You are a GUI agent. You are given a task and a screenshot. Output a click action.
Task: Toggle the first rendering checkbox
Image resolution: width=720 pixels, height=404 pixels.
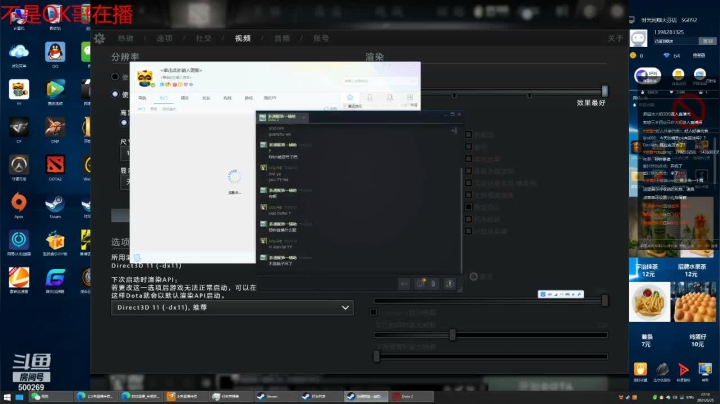click(x=468, y=135)
